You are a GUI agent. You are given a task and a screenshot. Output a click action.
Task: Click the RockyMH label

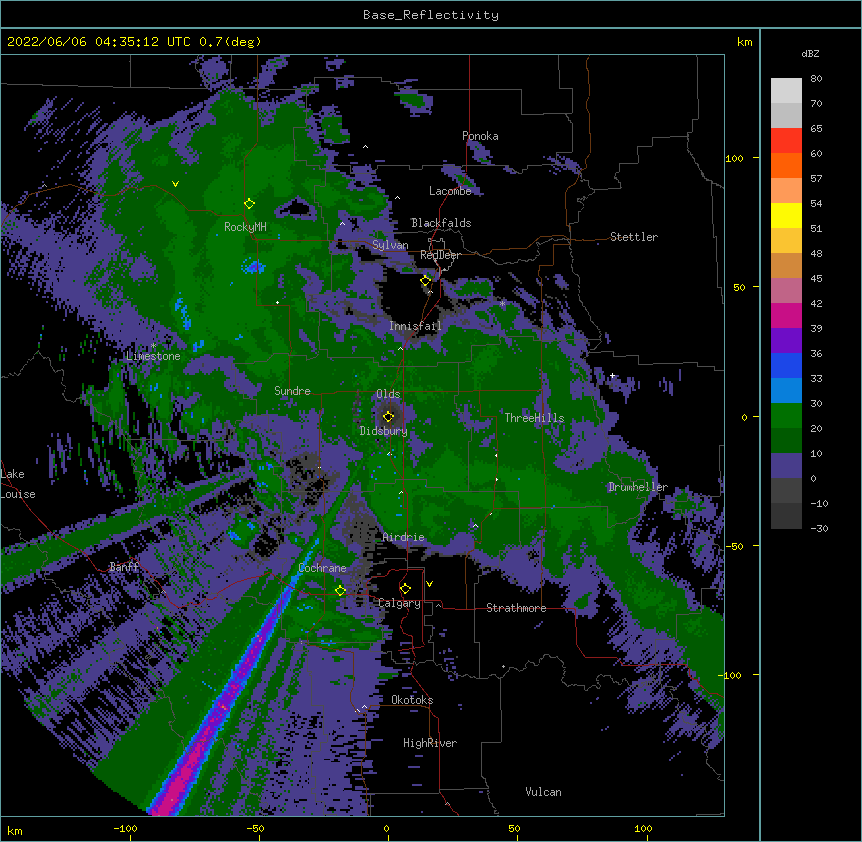245,227
